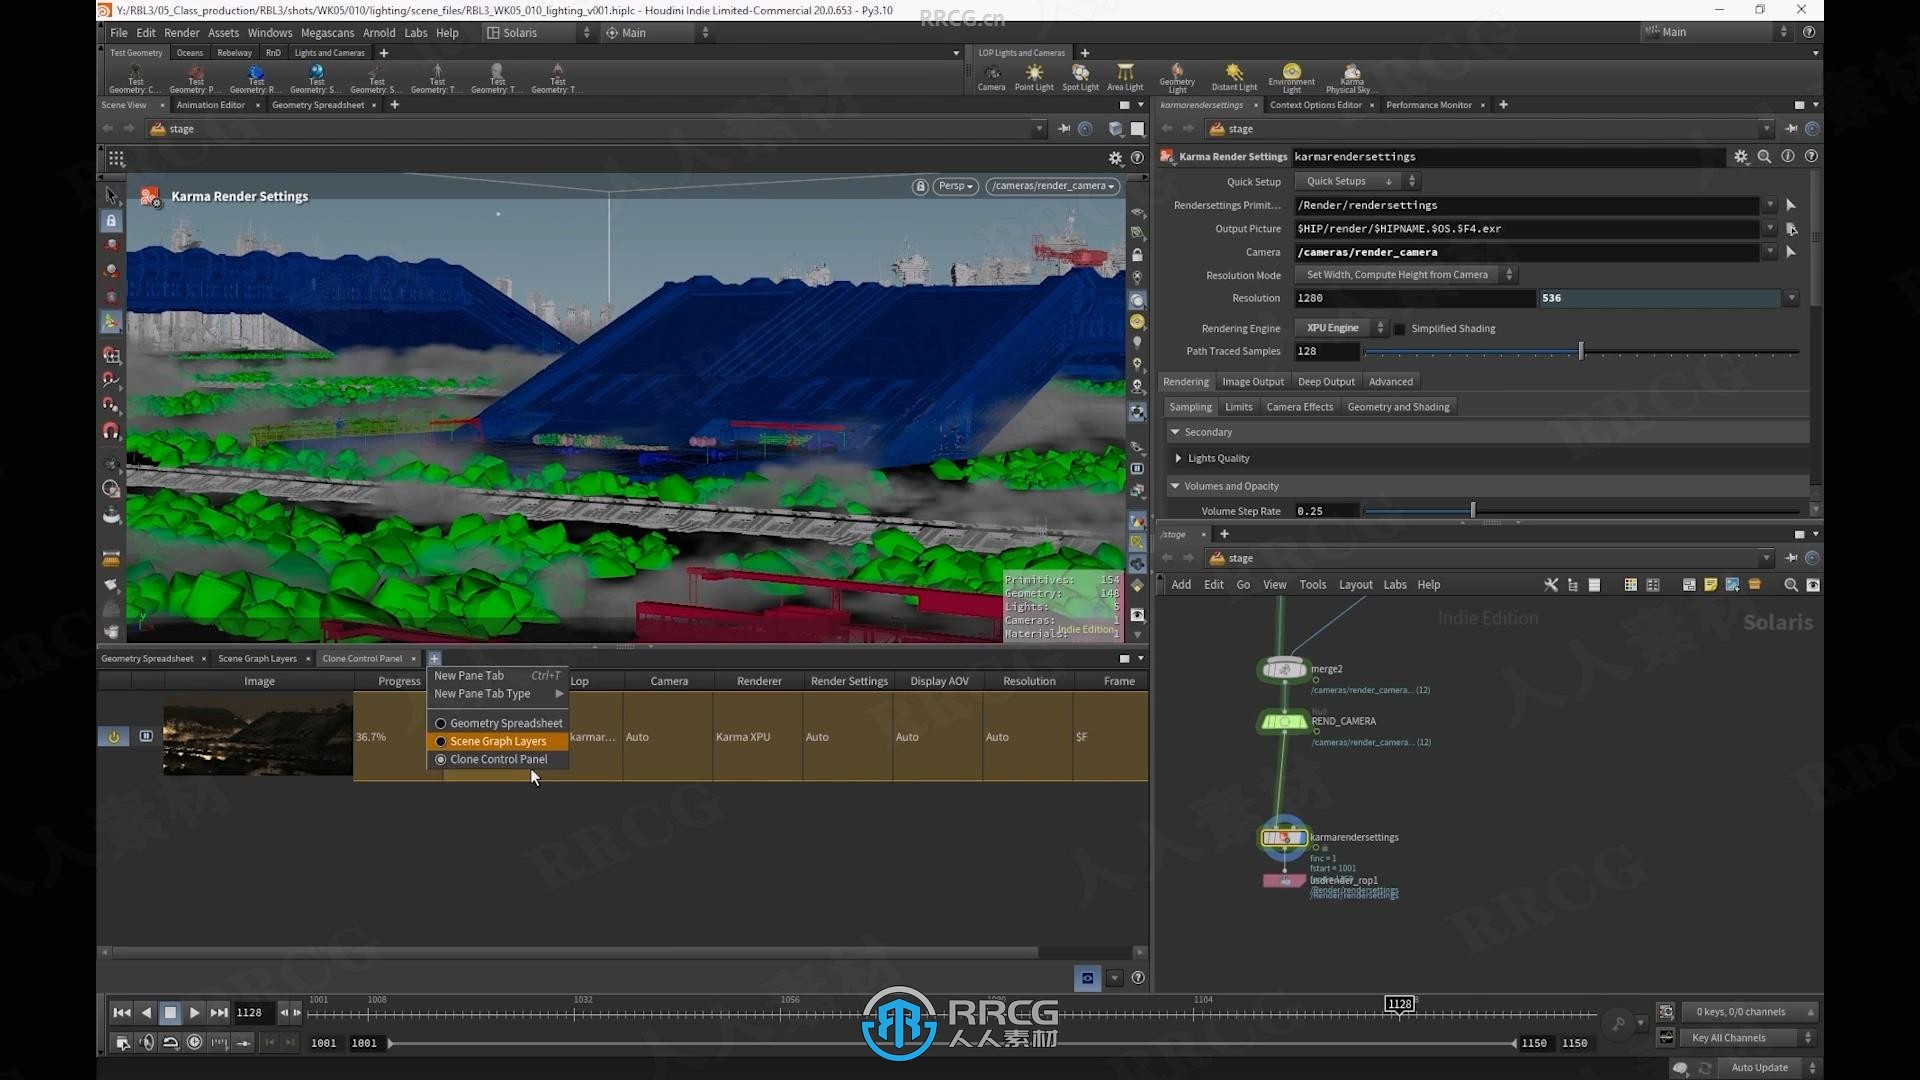Click the Resolution width field showing 1280
Viewport: 1920px width, 1080px height.
pyautogui.click(x=1414, y=298)
